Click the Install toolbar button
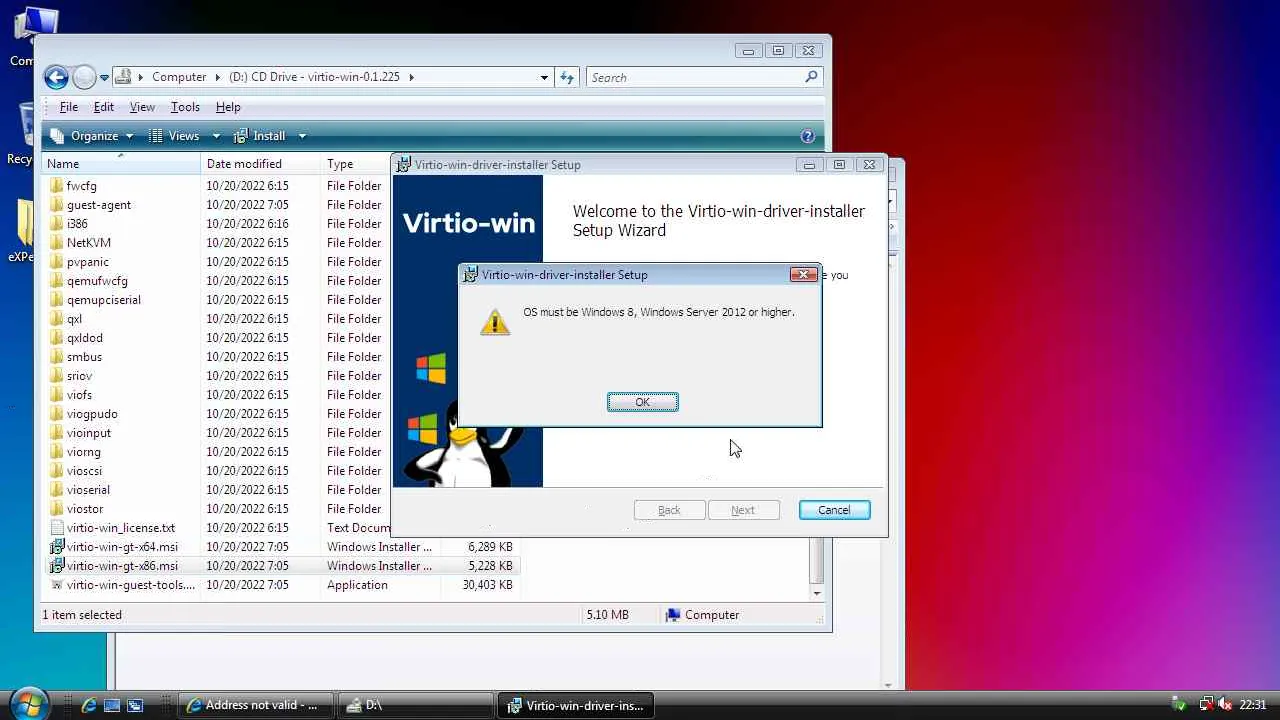The width and height of the screenshot is (1280, 720). [x=260, y=136]
